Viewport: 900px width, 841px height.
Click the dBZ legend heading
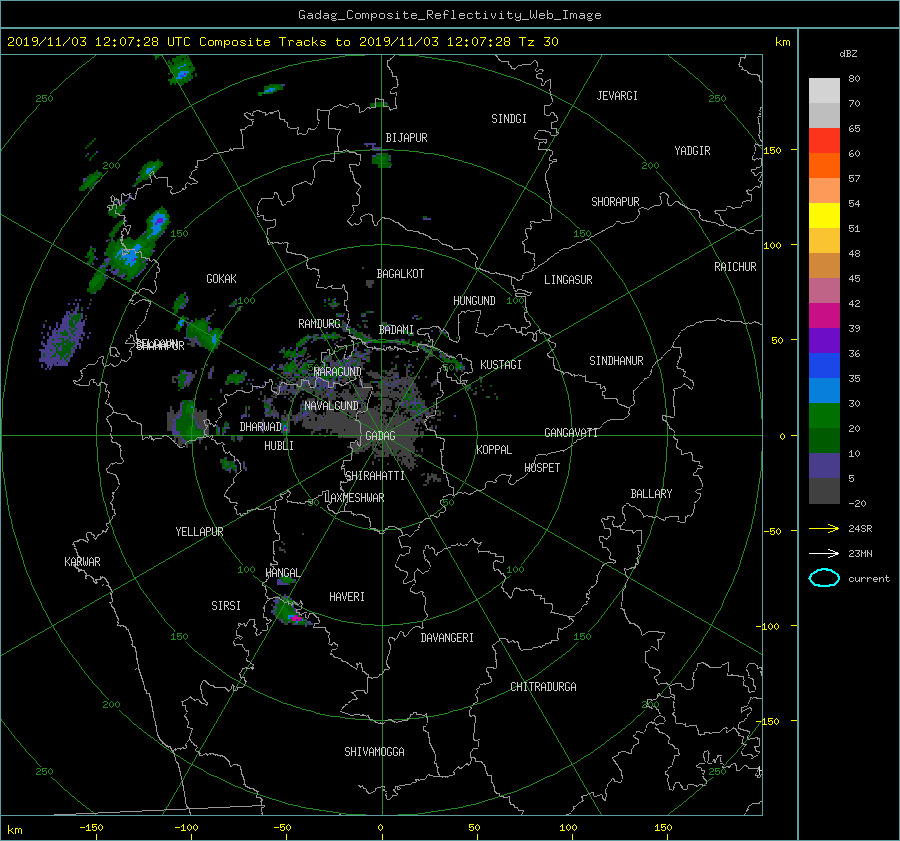click(x=848, y=54)
